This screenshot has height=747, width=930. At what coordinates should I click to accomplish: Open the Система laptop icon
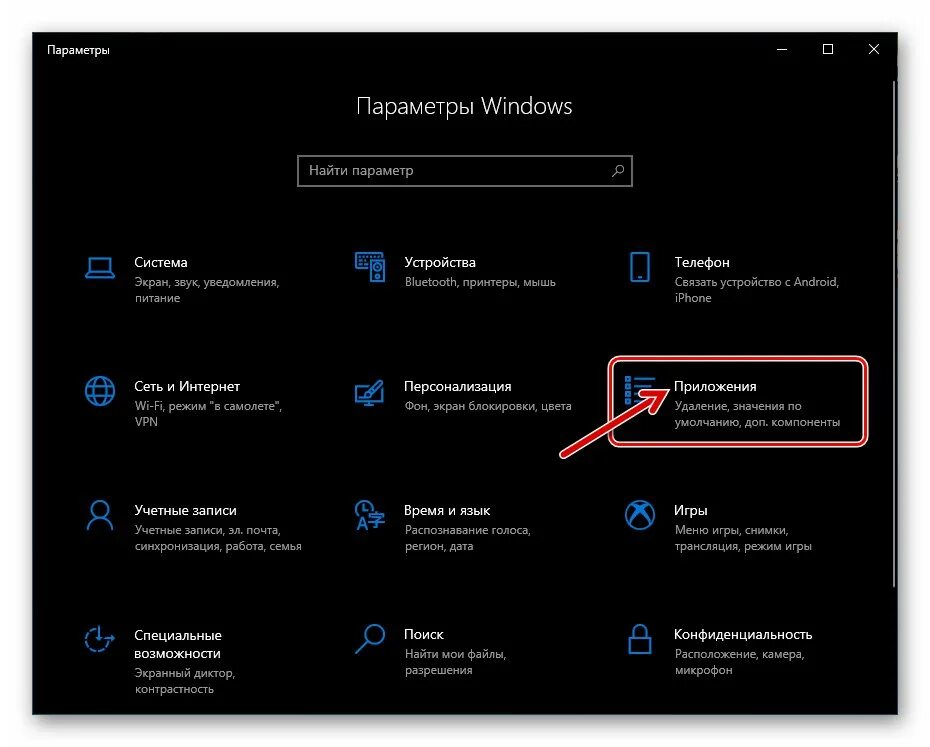(x=100, y=268)
